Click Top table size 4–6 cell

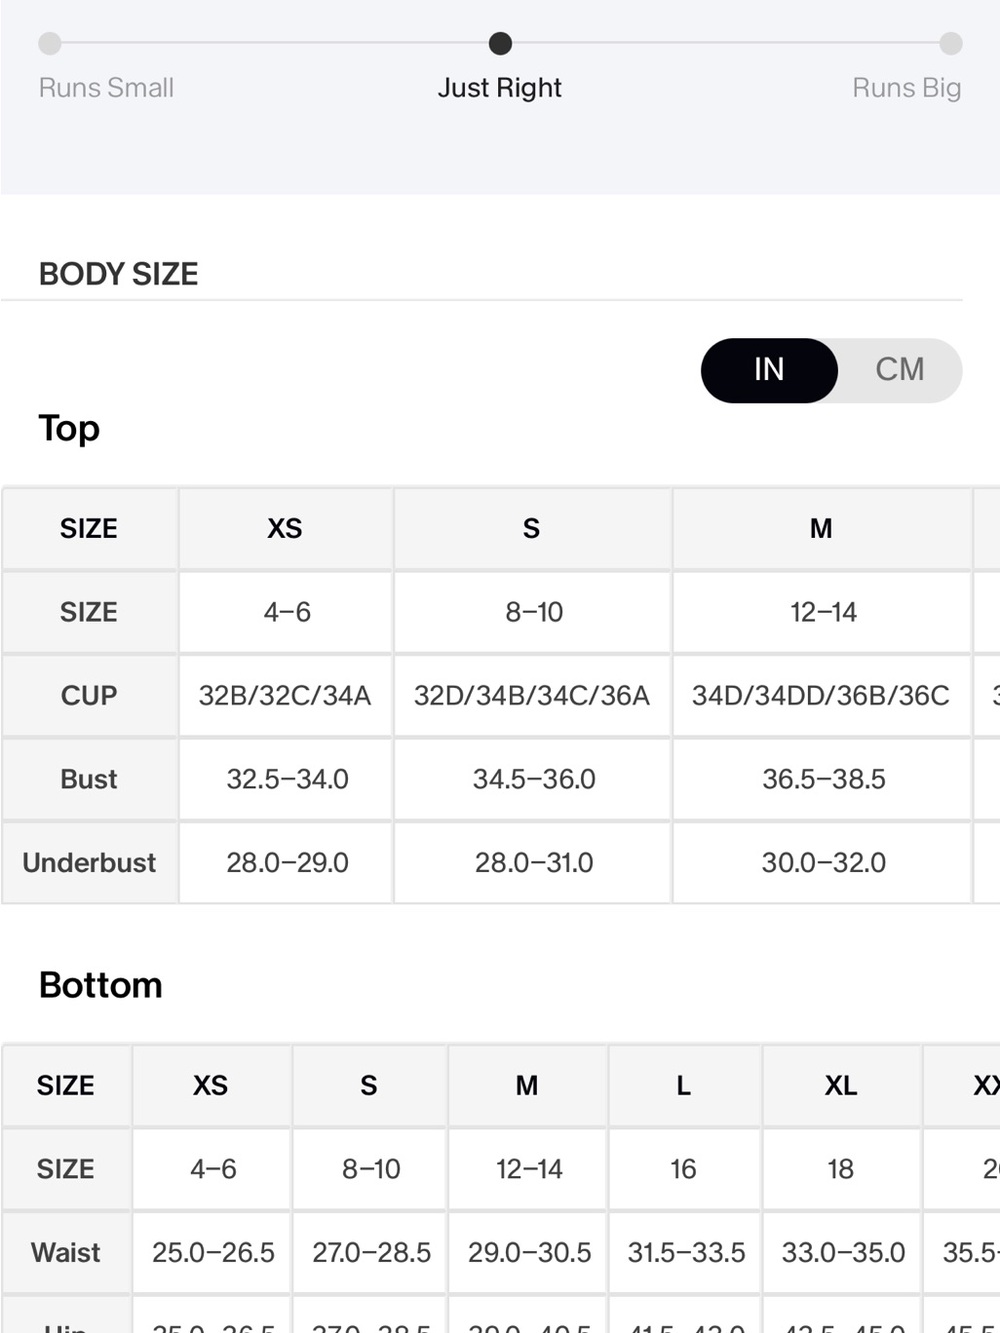(x=287, y=612)
